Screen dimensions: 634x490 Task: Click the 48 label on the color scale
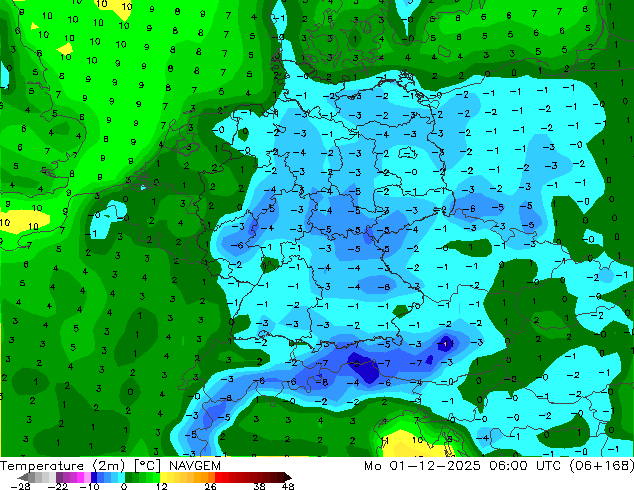click(288, 486)
